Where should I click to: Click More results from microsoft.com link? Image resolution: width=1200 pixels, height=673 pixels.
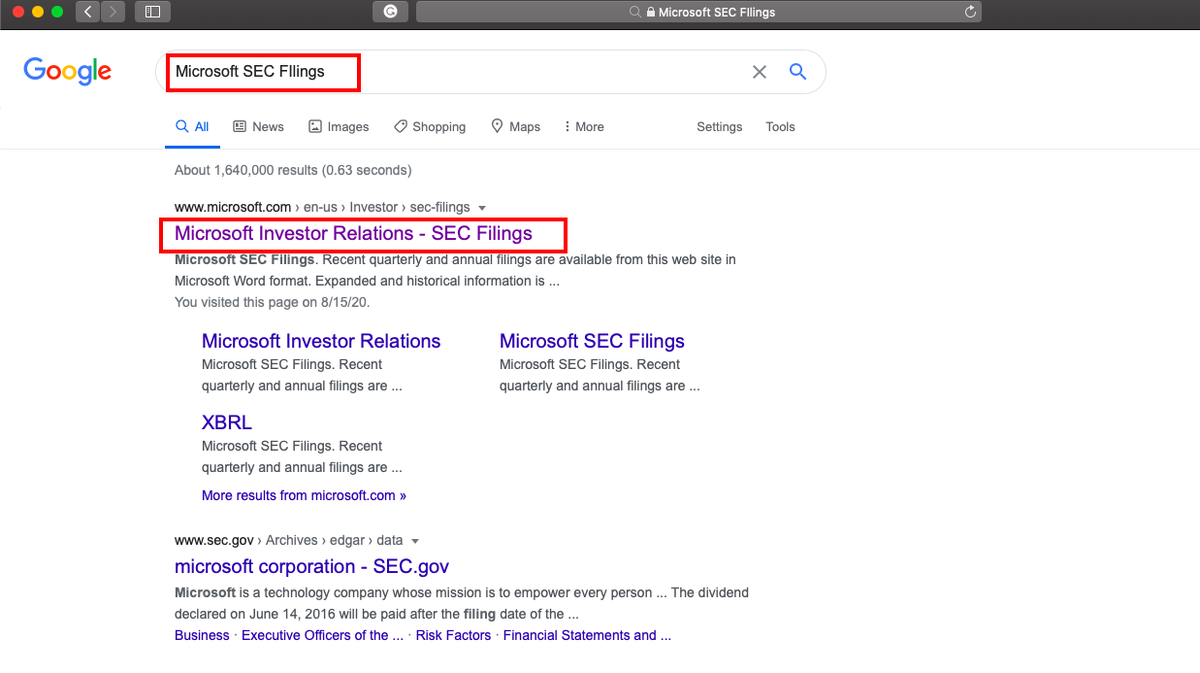304,495
